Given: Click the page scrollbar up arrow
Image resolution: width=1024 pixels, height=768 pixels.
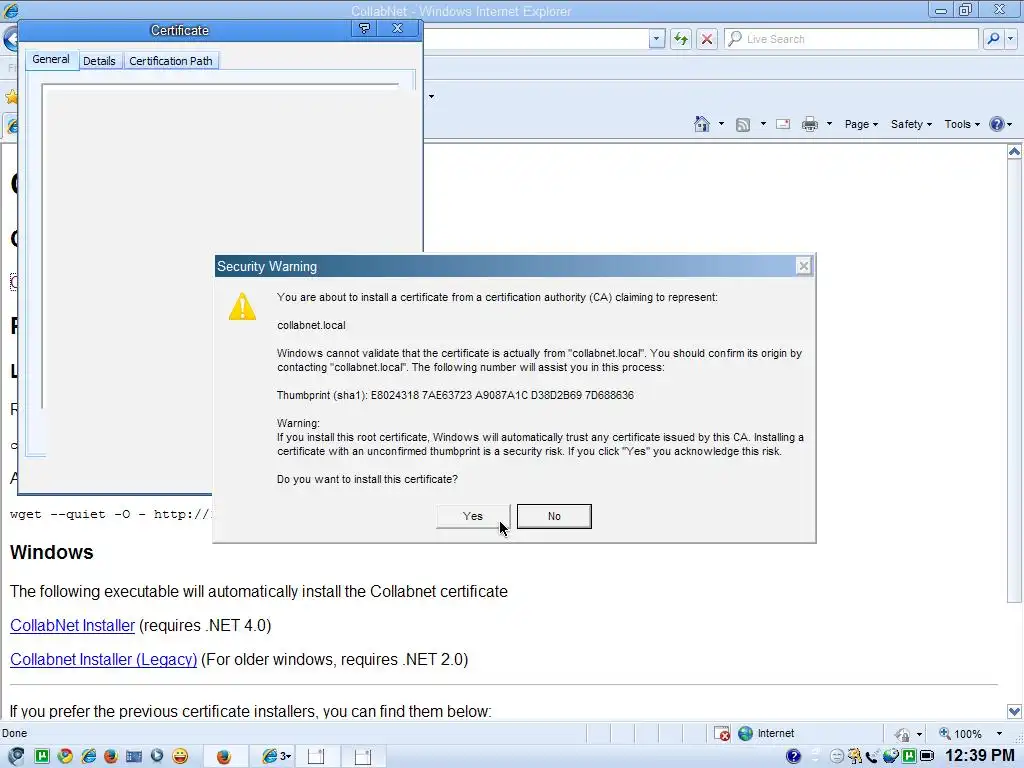Looking at the screenshot, I should click(1014, 152).
